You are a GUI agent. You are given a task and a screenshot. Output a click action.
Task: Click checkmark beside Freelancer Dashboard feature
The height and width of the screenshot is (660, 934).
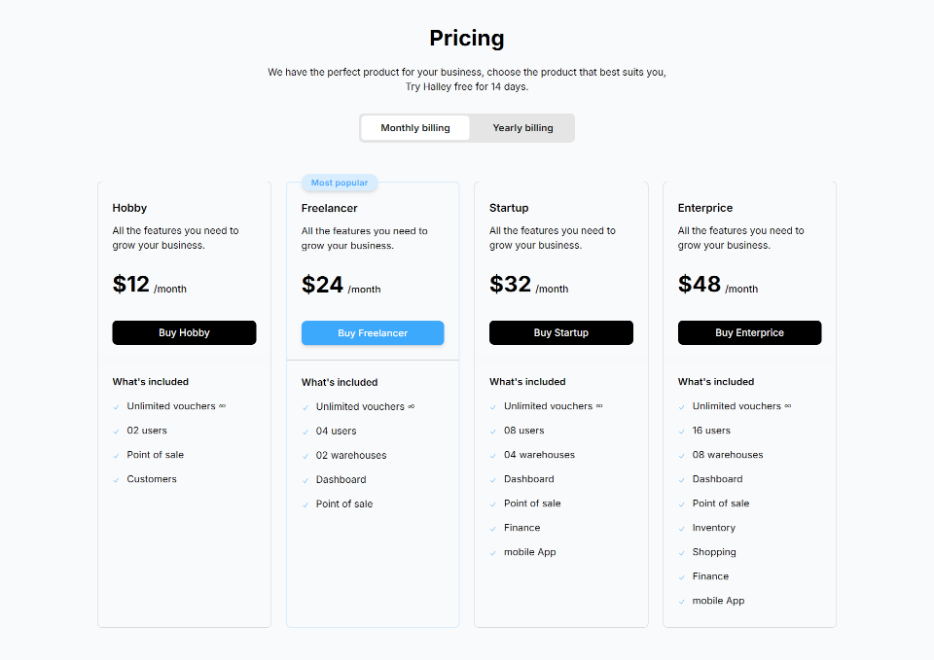point(306,481)
